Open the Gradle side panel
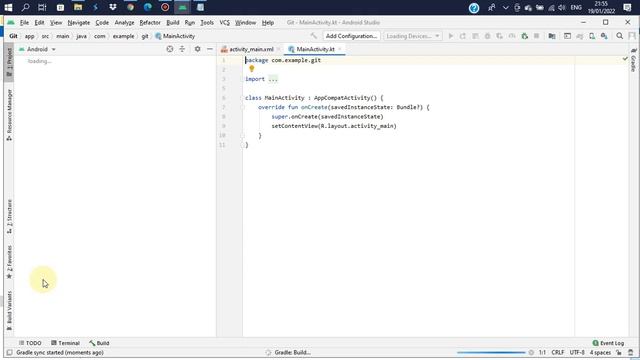The image size is (640, 360). (x=633, y=60)
